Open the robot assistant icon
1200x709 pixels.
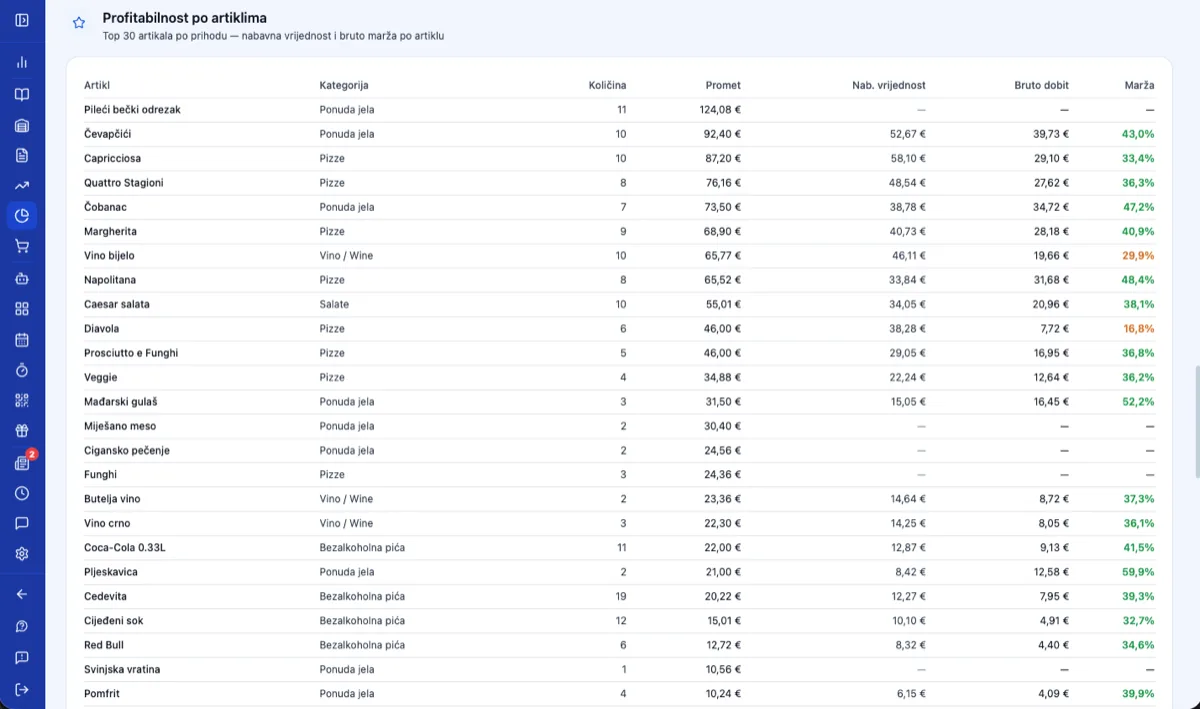click(x=22, y=278)
